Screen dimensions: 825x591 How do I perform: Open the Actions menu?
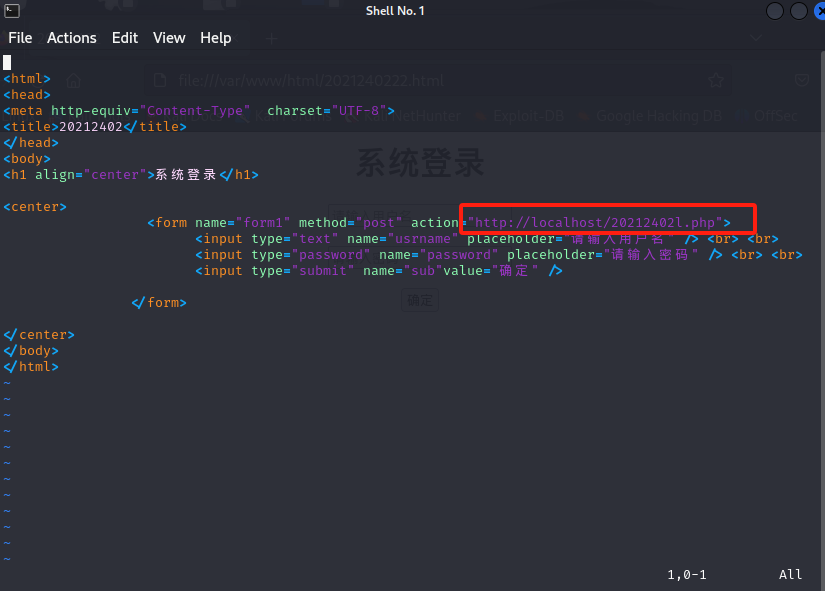72,38
